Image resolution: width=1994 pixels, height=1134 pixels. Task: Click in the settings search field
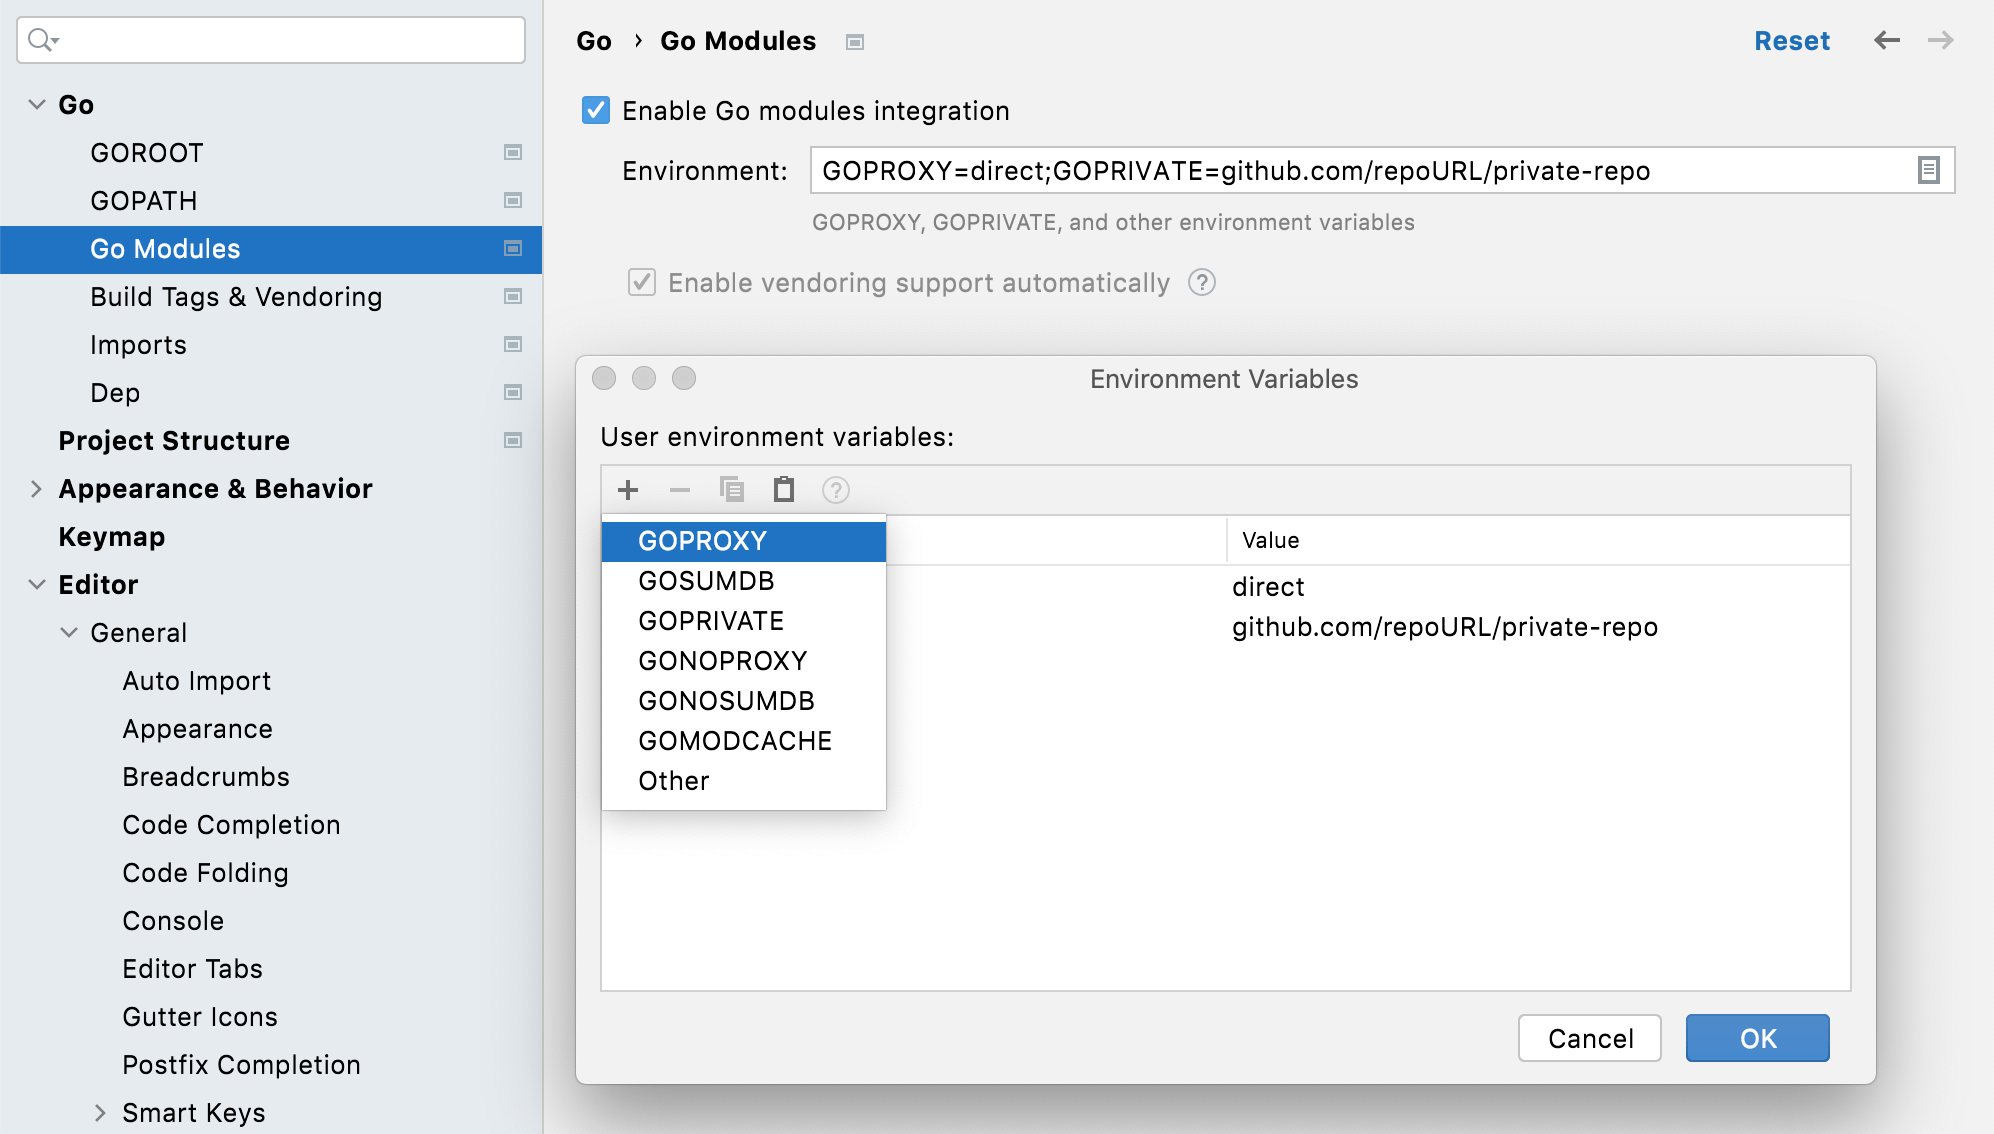point(271,40)
